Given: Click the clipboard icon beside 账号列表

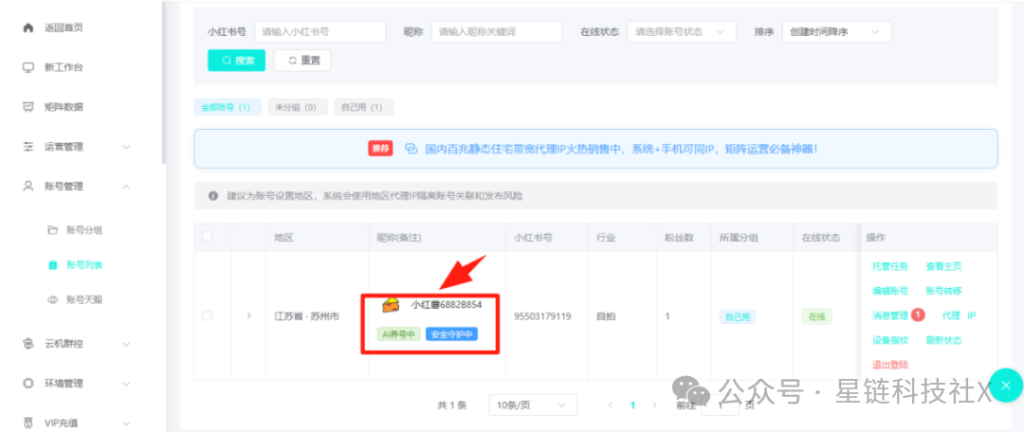Looking at the screenshot, I should click(53, 265).
